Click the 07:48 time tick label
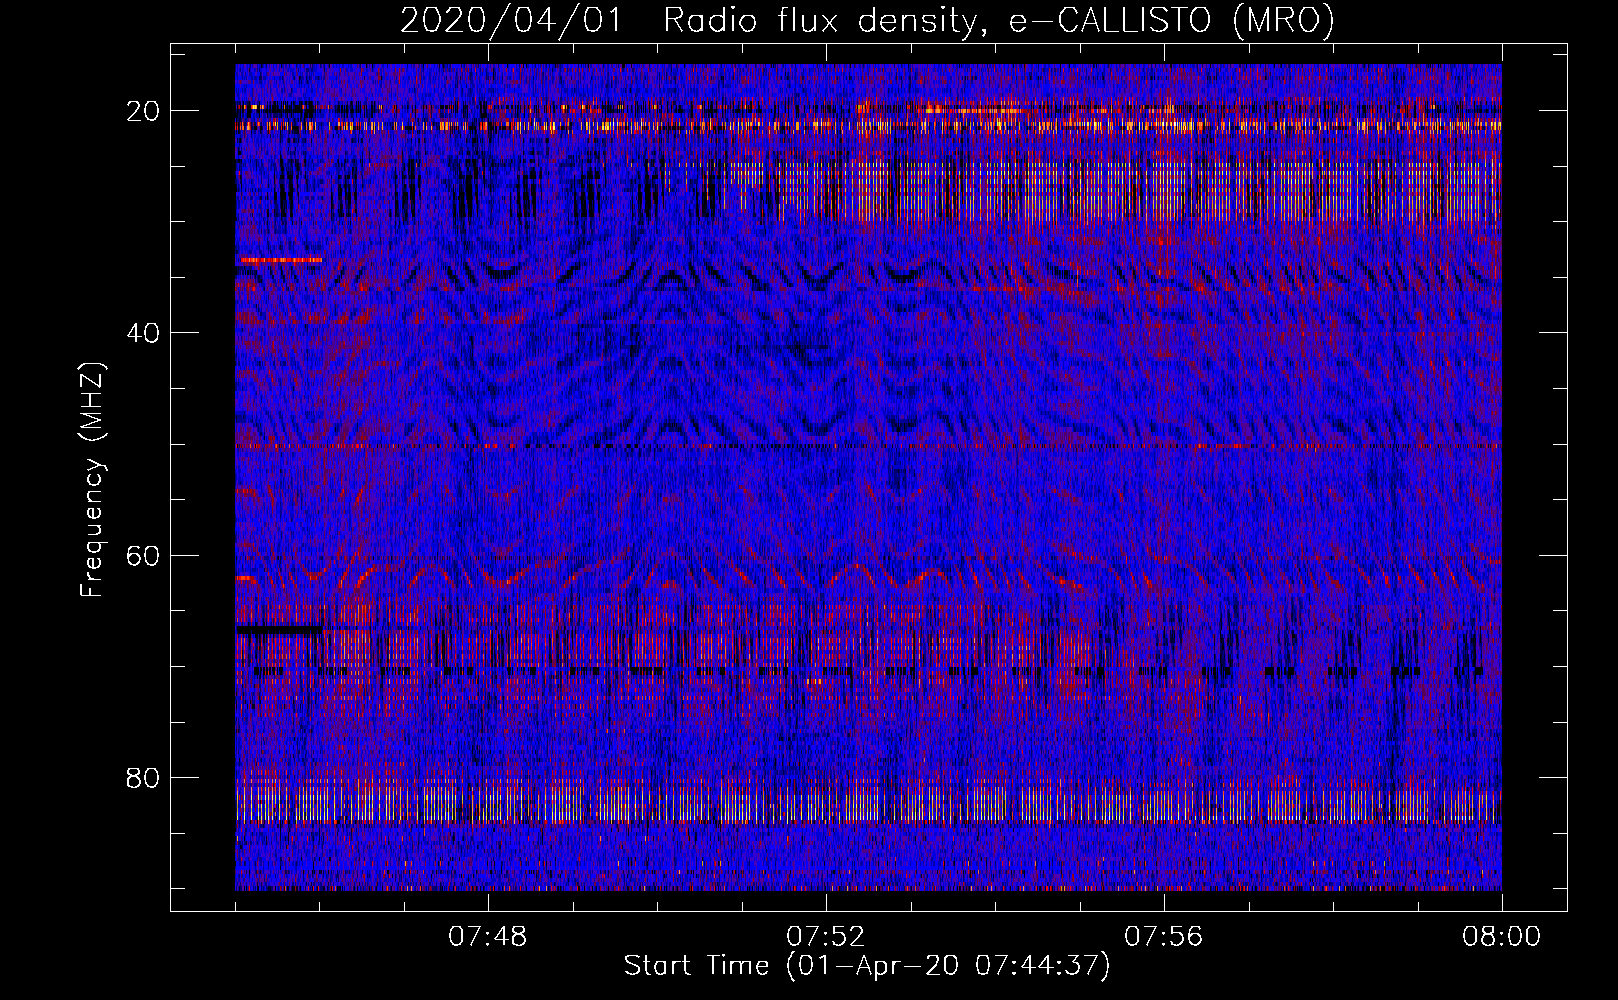Screen dimensions: 1618x1000 click(488, 937)
